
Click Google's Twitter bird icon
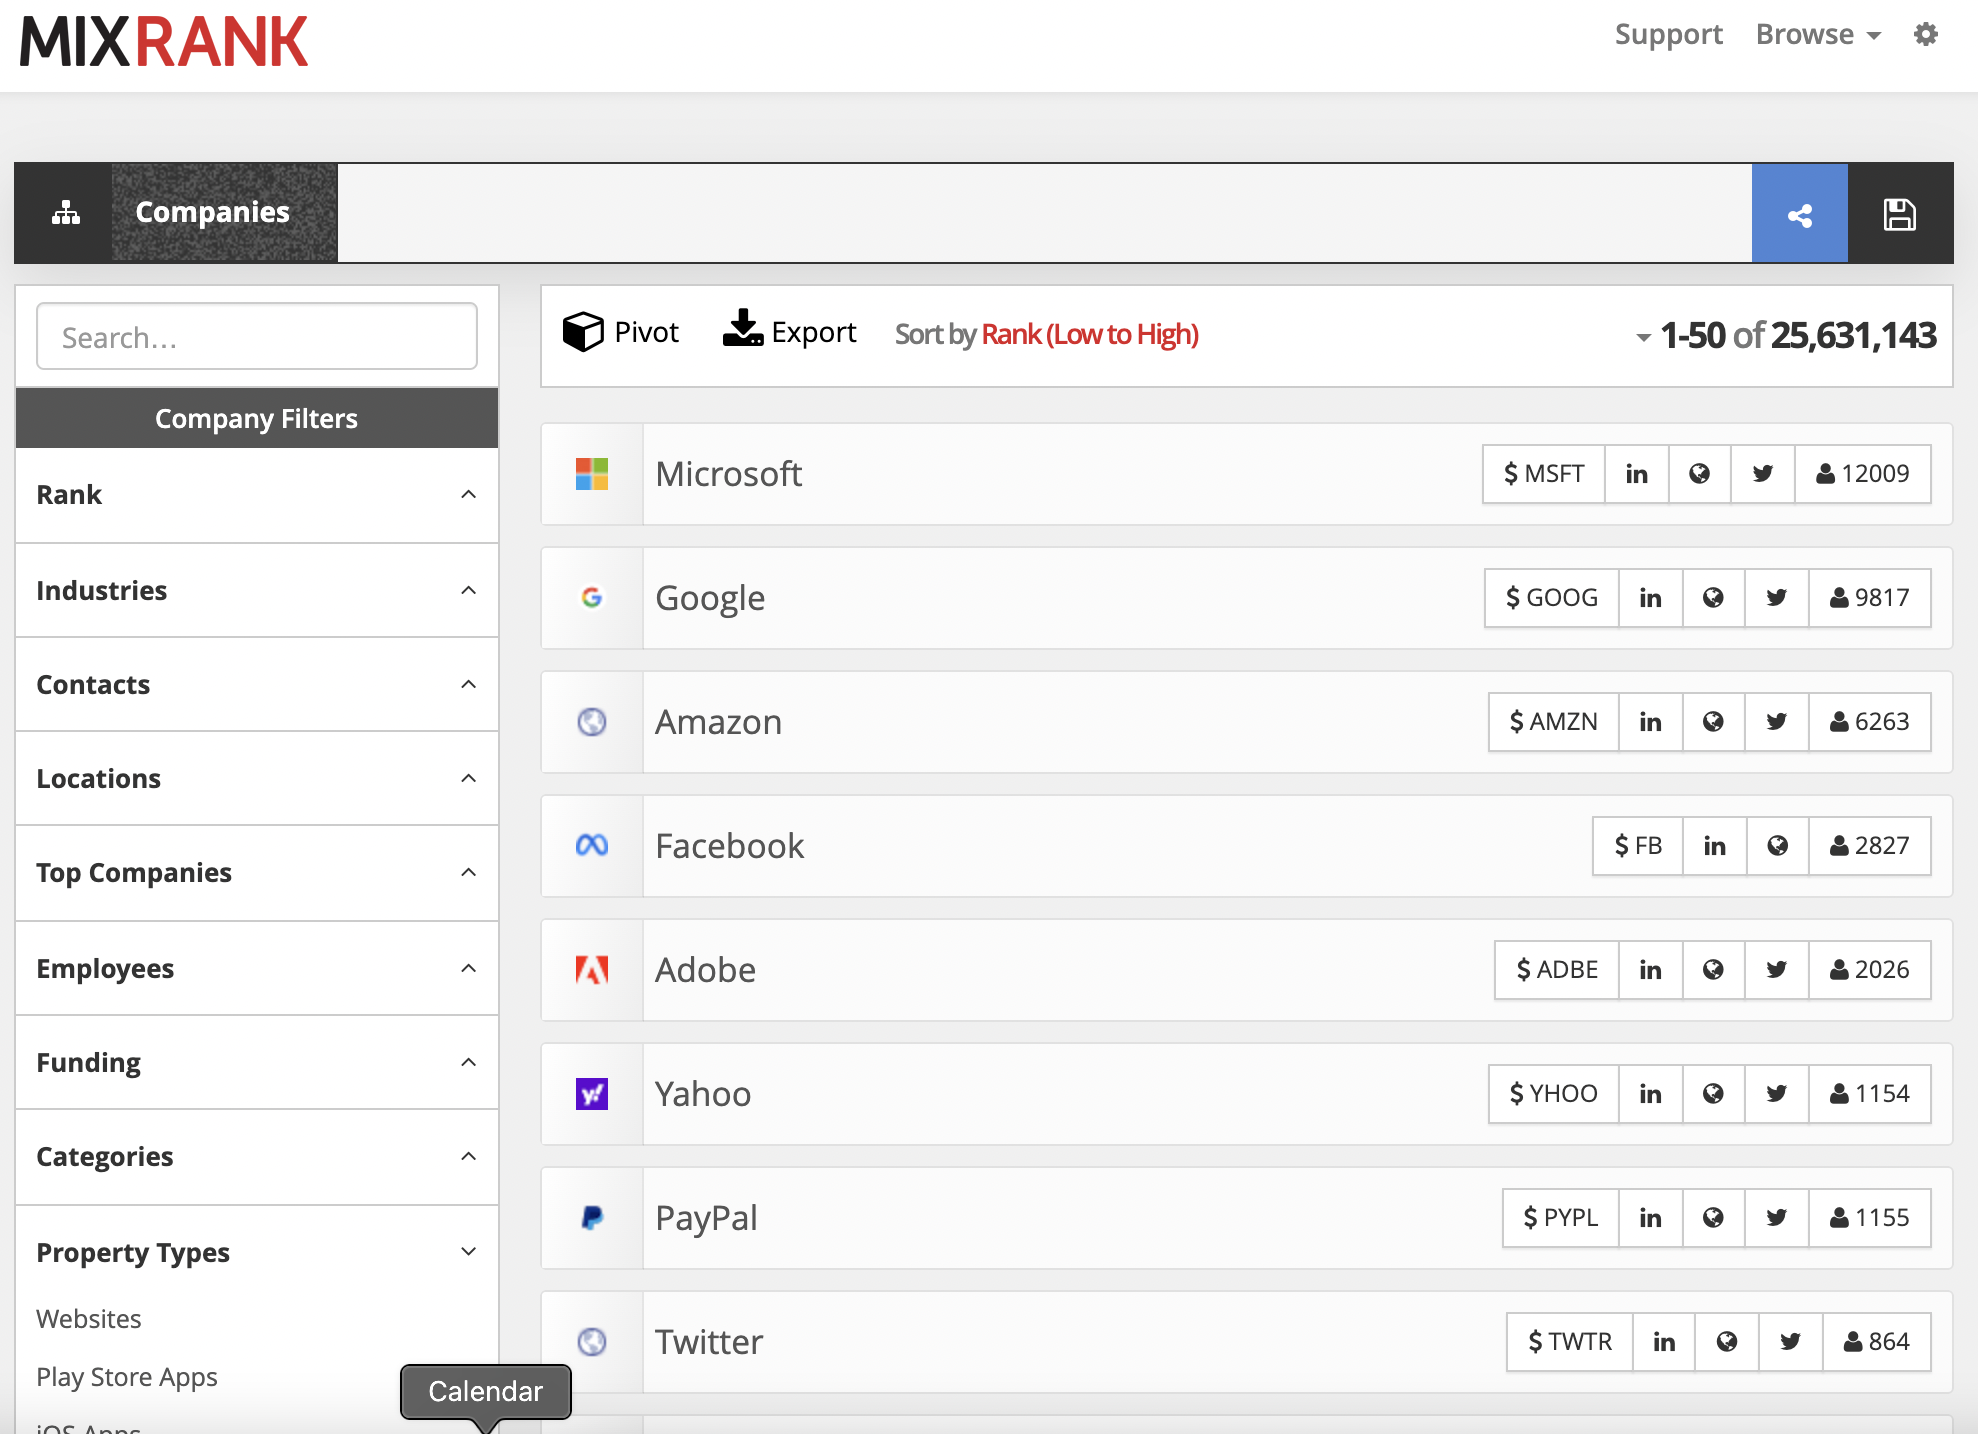(1776, 597)
